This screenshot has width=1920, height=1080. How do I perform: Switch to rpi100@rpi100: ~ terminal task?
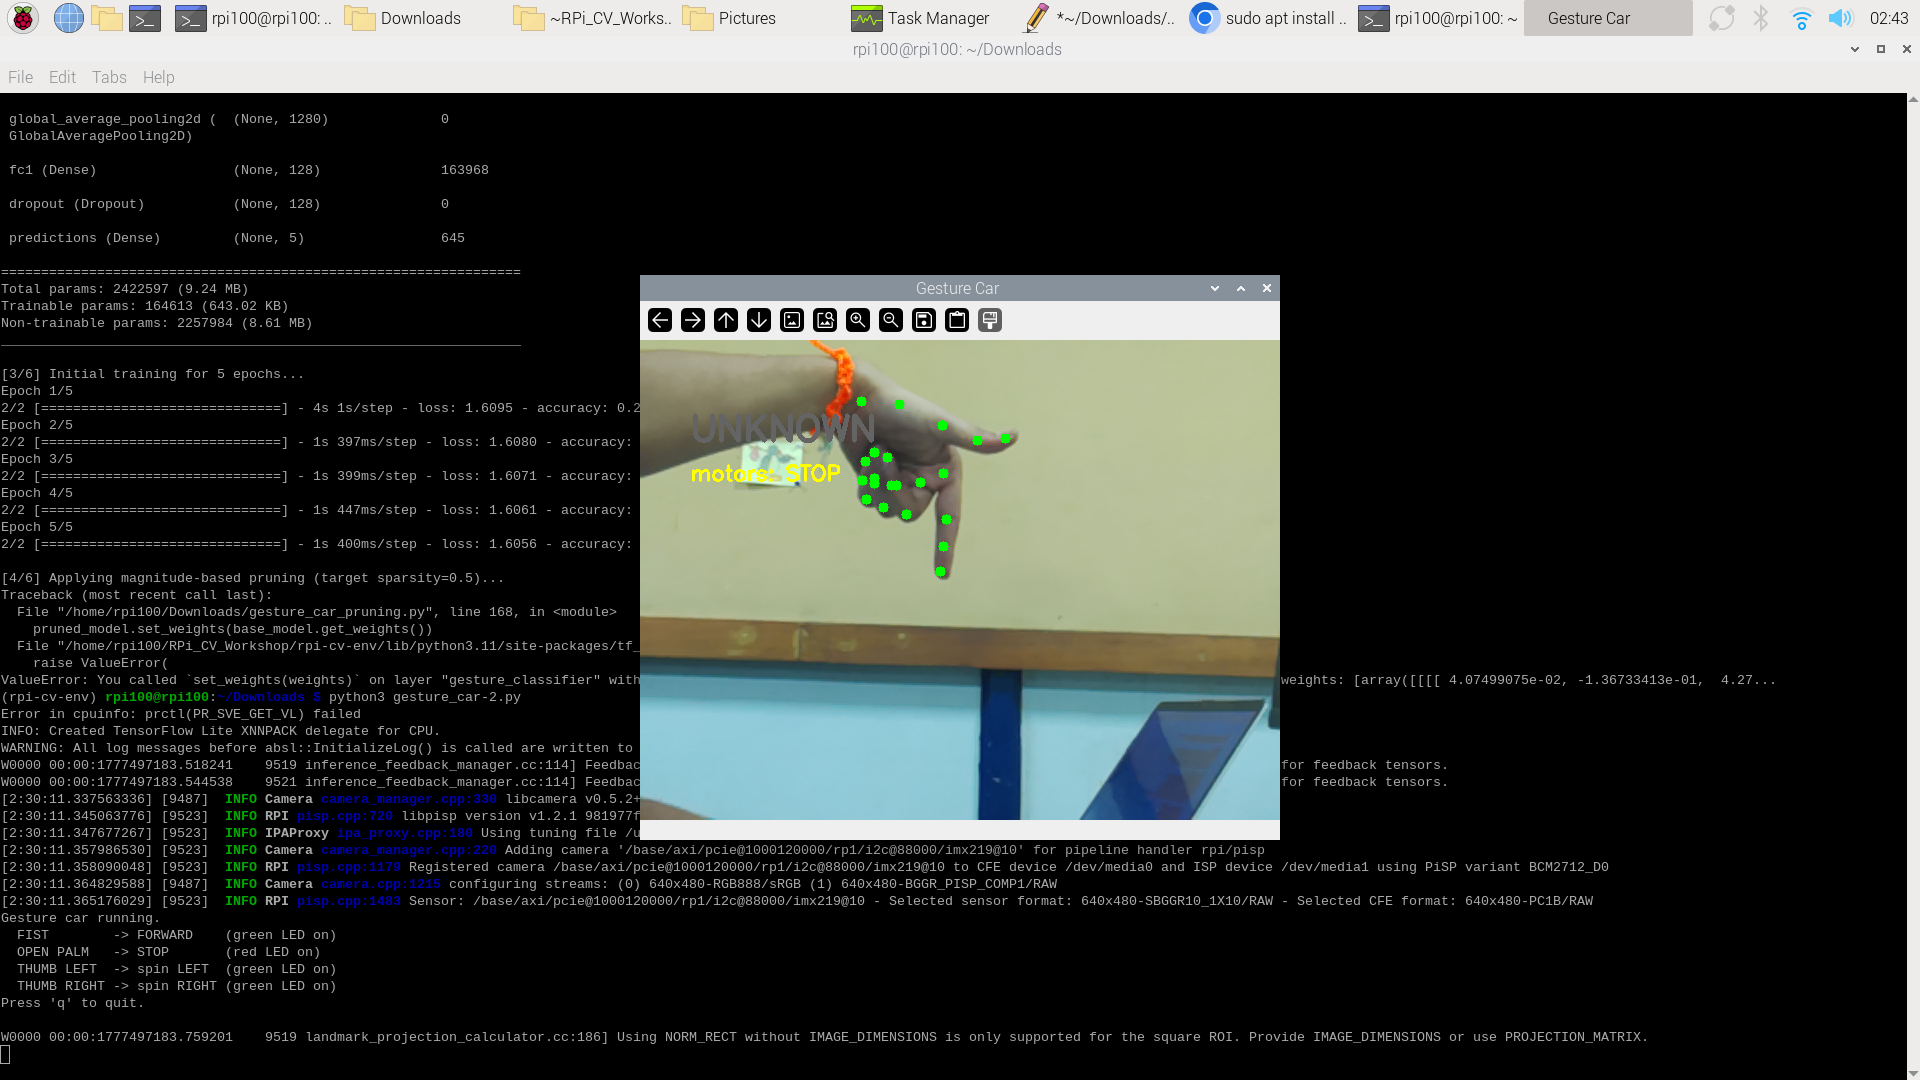coord(1436,18)
